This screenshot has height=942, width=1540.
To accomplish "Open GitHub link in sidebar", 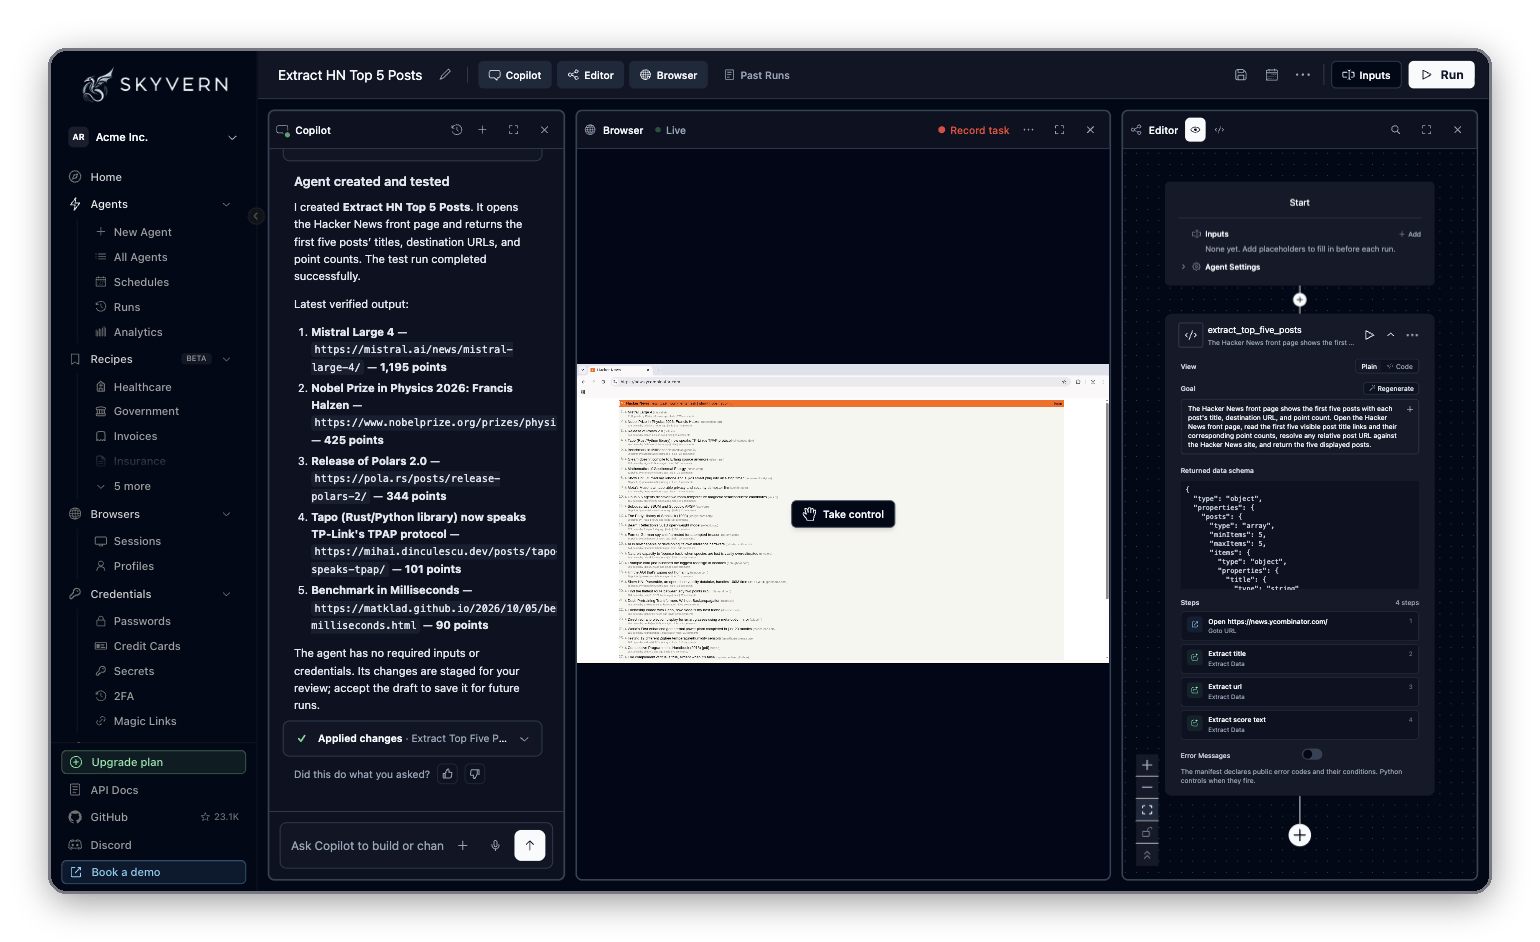I will point(109,817).
